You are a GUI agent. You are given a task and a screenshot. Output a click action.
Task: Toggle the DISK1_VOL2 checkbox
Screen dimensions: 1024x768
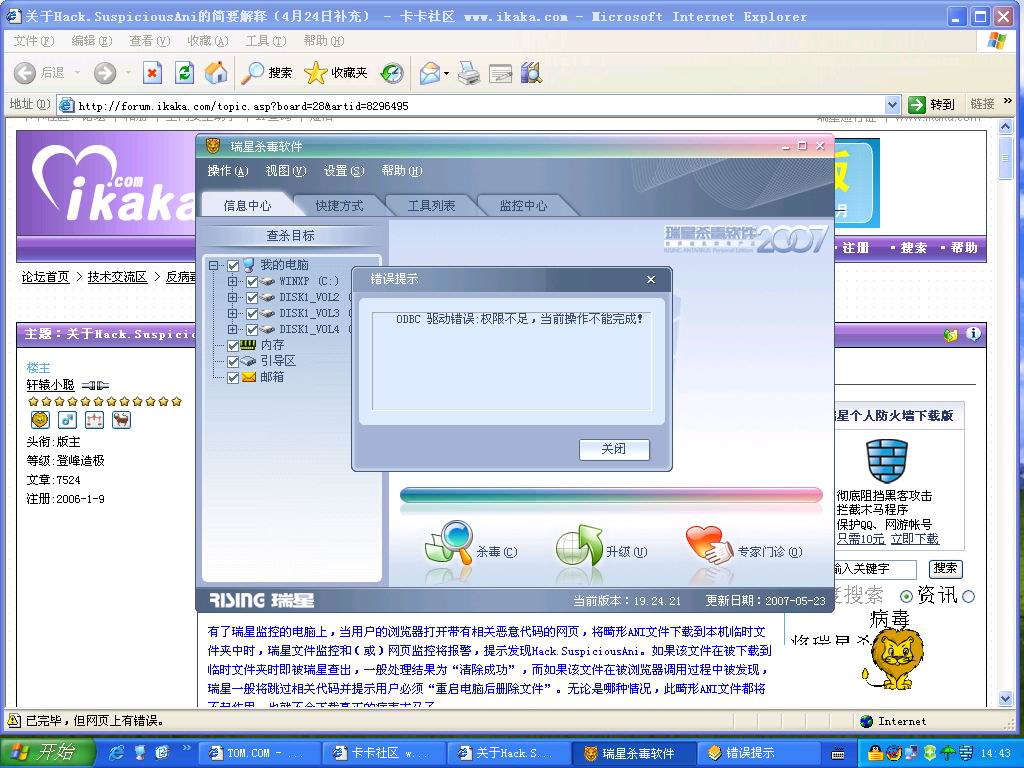251,297
